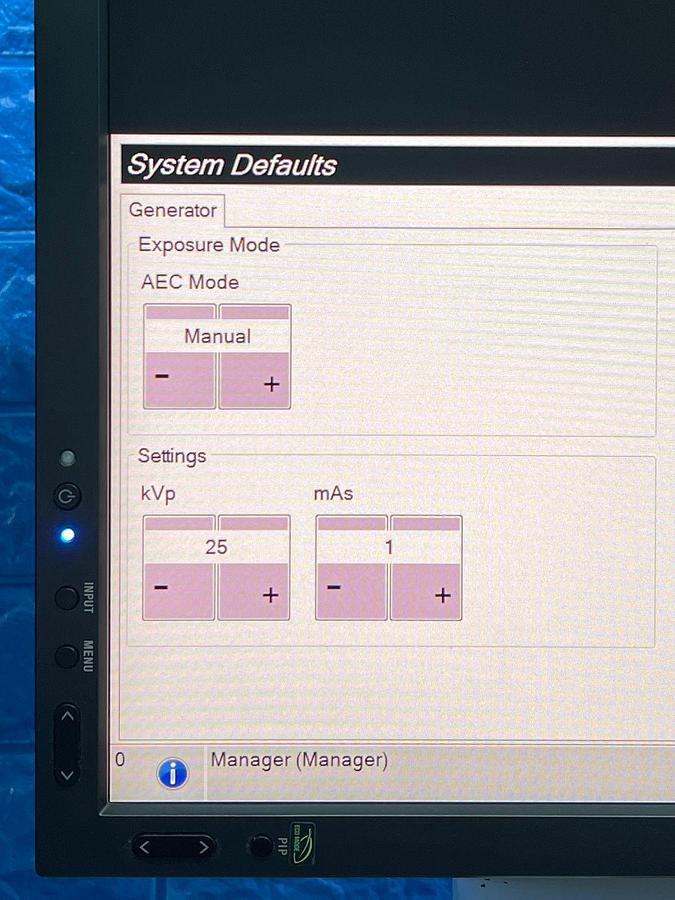This screenshot has height=900, width=675.
Task: Select the Generator tab
Action: point(173,211)
